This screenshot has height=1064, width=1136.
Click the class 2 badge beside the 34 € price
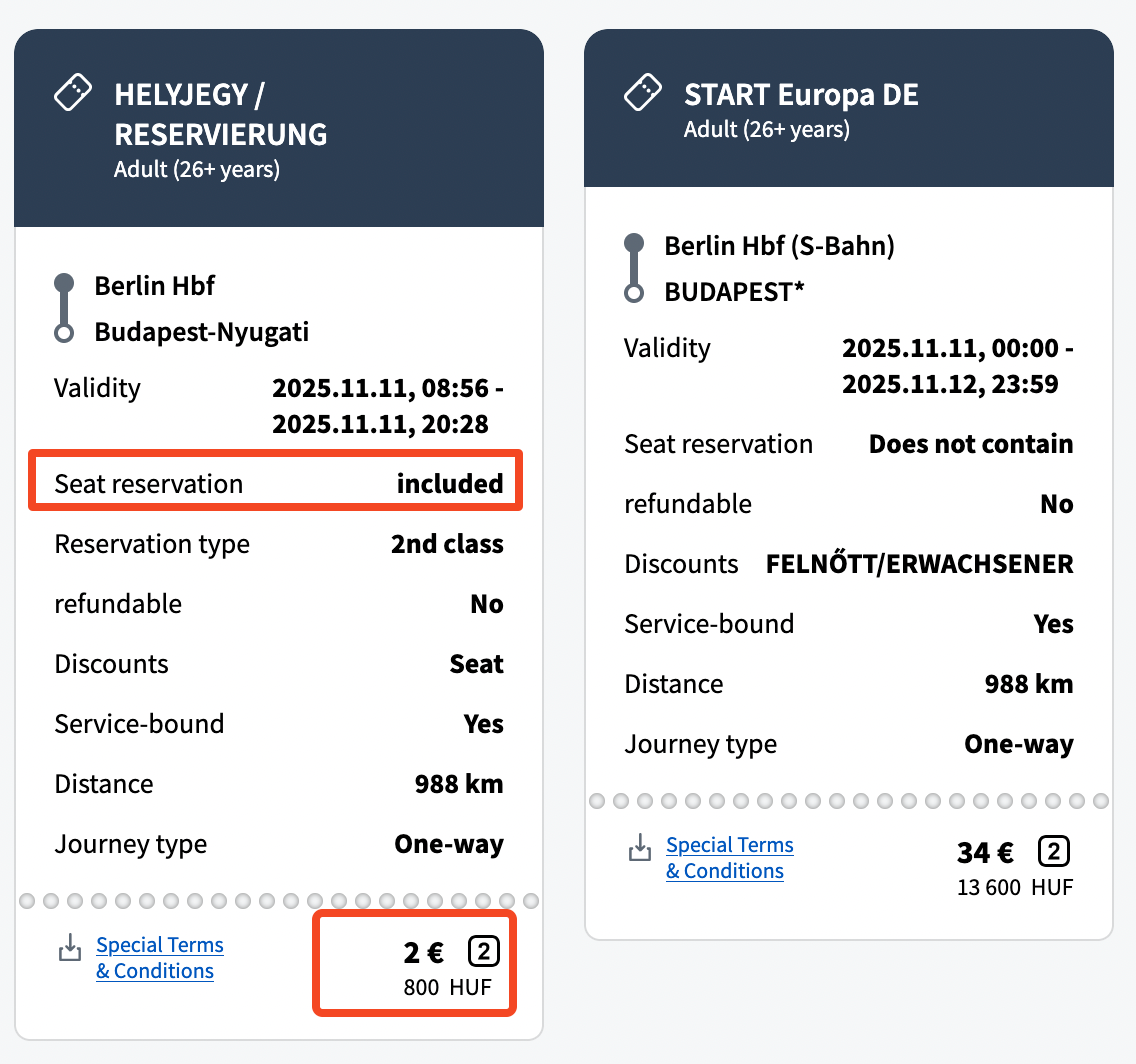pyautogui.click(x=1054, y=852)
